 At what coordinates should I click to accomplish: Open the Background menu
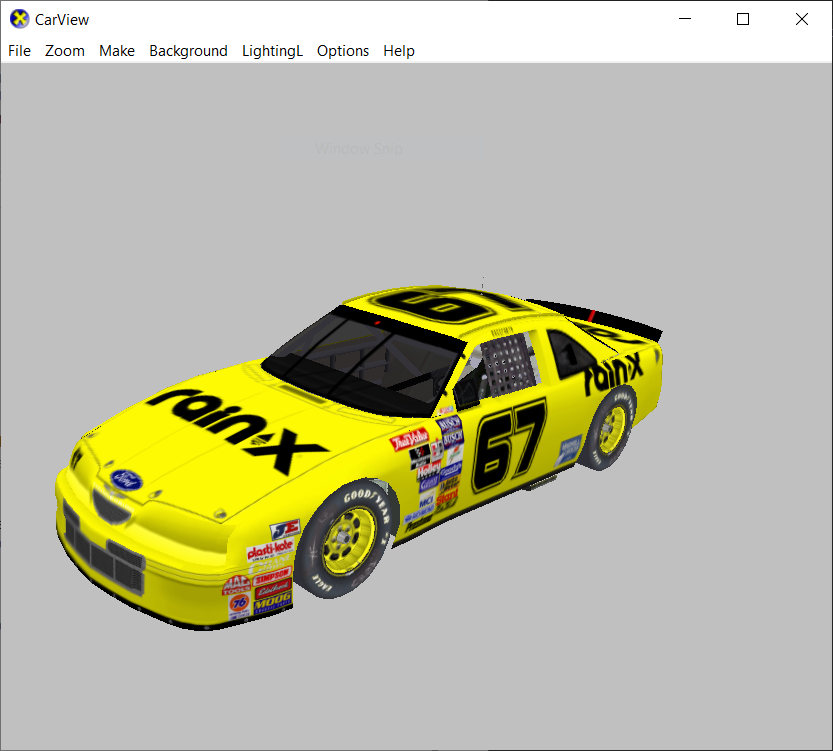tap(188, 51)
